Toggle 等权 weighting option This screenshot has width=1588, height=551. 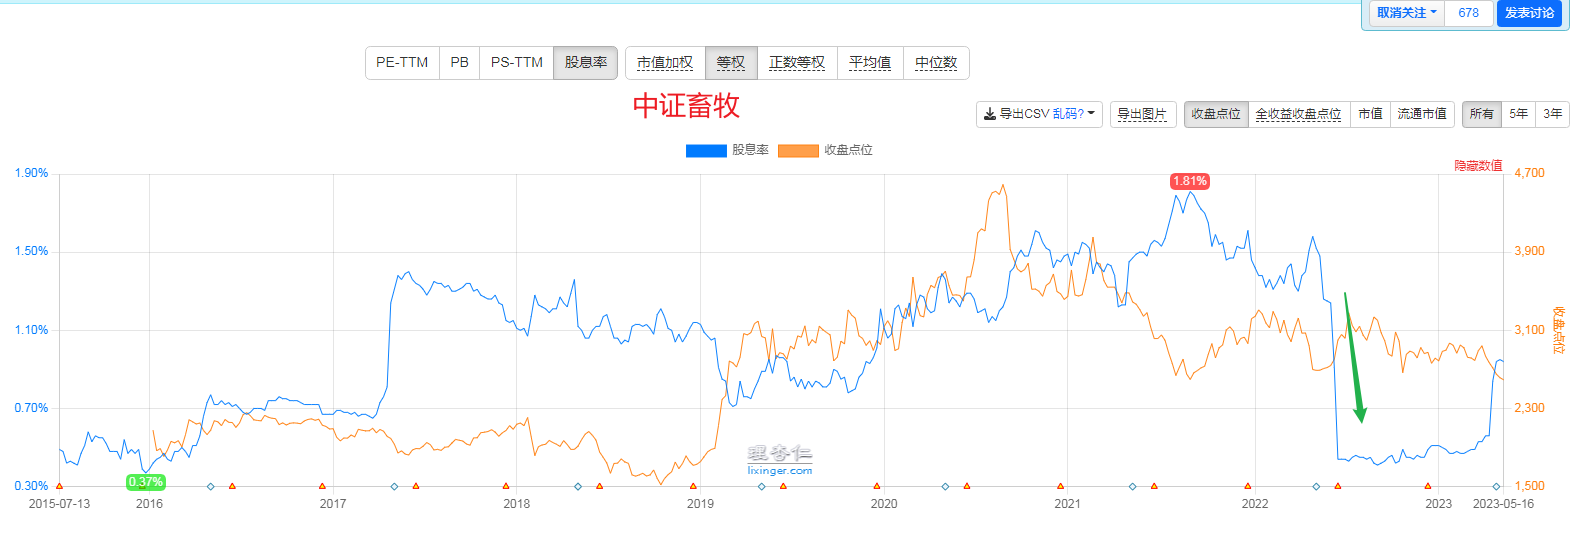tap(731, 63)
